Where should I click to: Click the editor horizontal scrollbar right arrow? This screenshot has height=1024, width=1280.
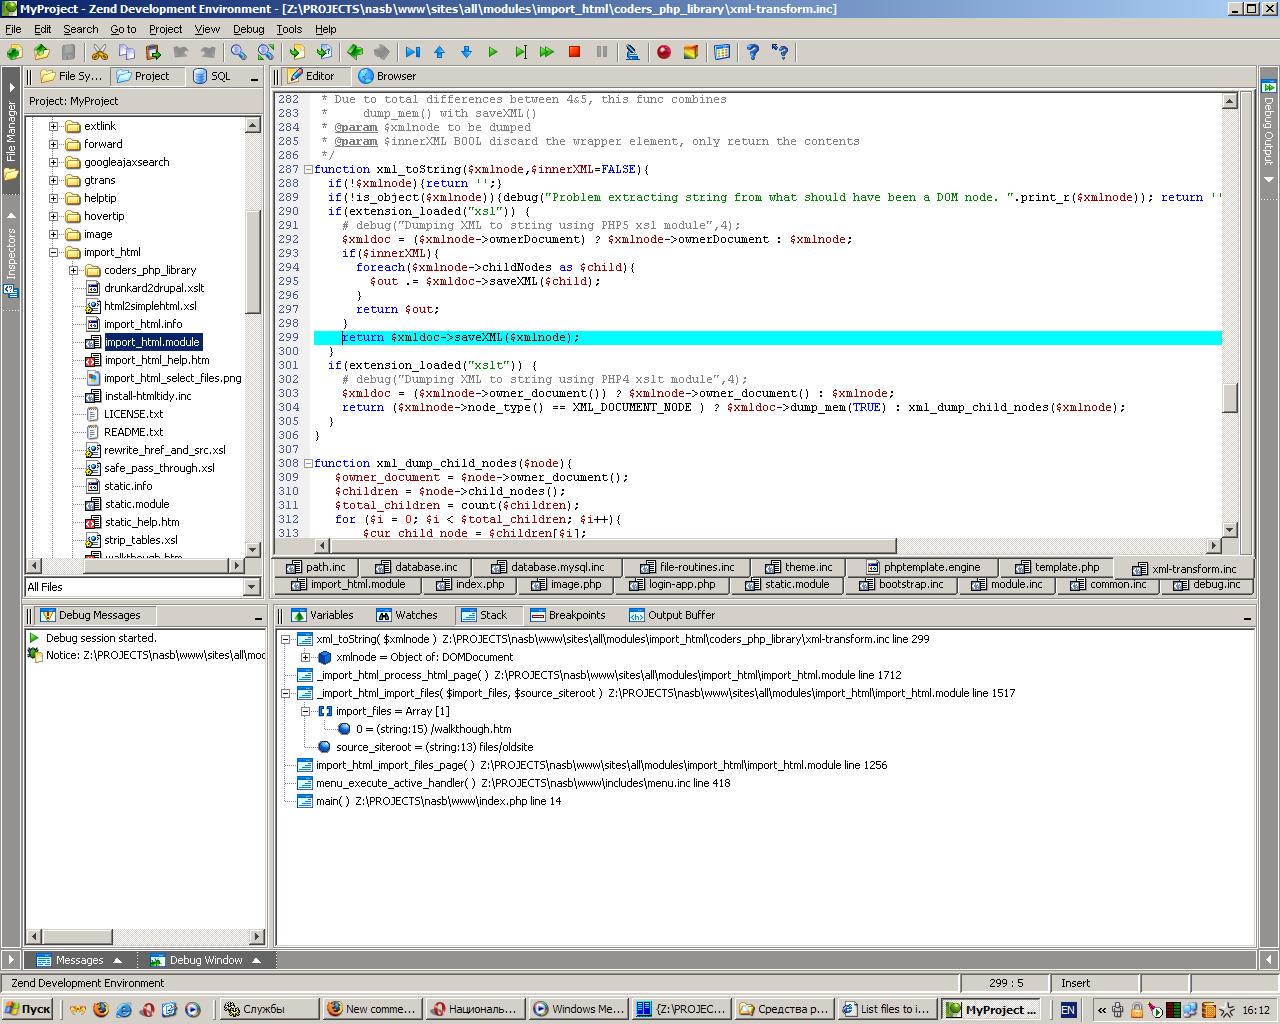(1214, 546)
